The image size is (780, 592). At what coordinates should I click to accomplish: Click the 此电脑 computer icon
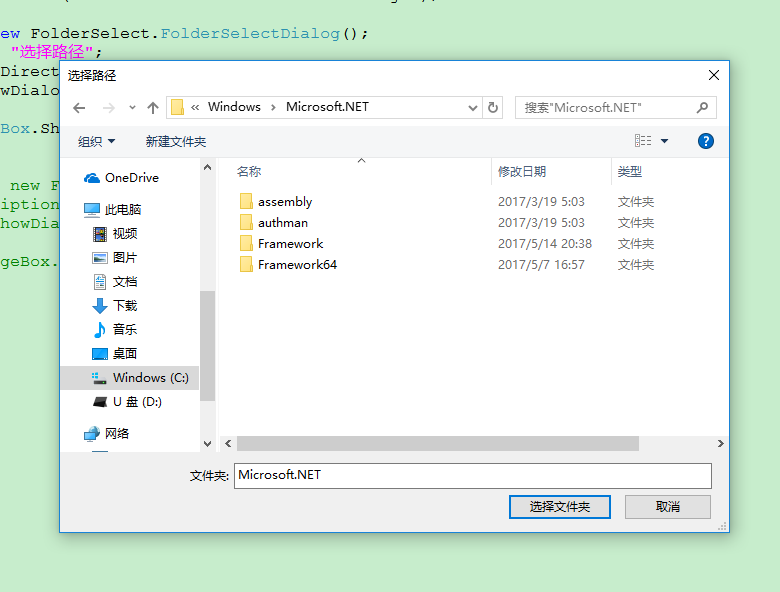pyautogui.click(x=92, y=210)
